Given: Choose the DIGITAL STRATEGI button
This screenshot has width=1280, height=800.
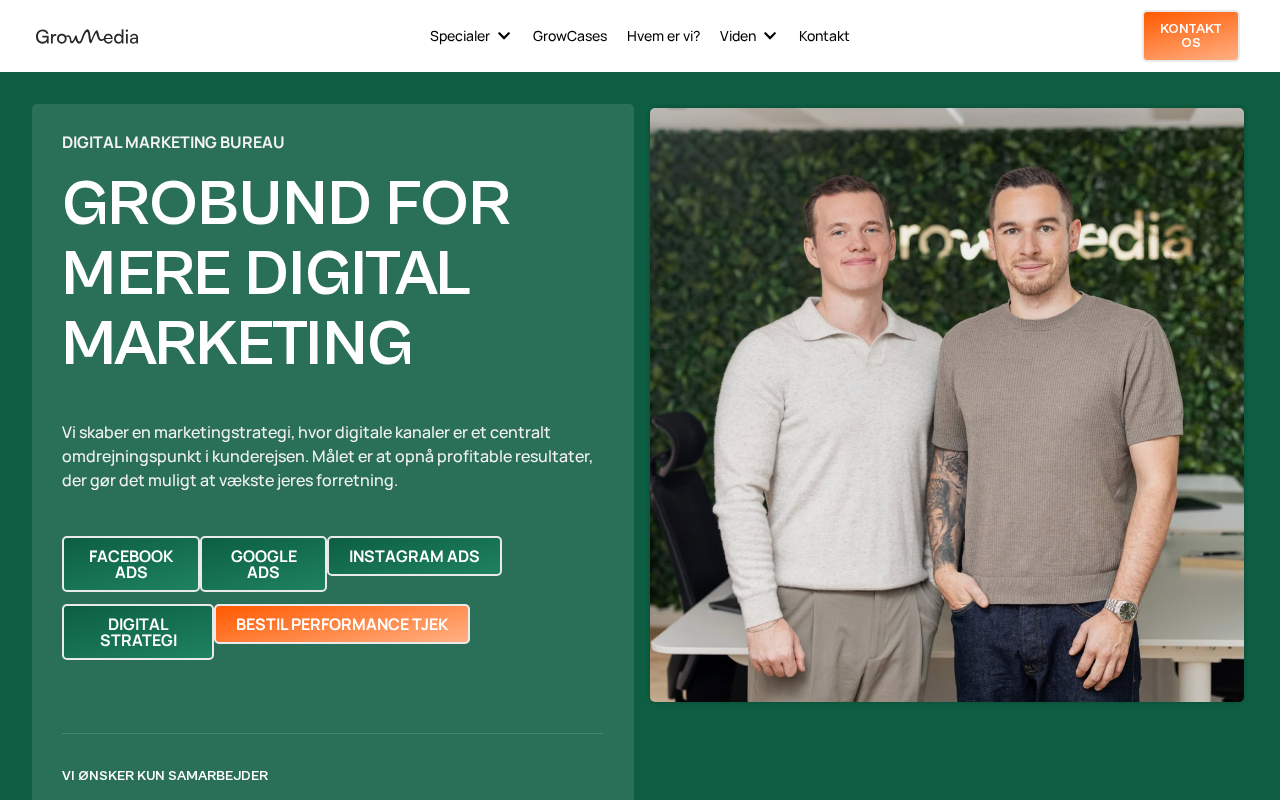Looking at the screenshot, I should [138, 632].
